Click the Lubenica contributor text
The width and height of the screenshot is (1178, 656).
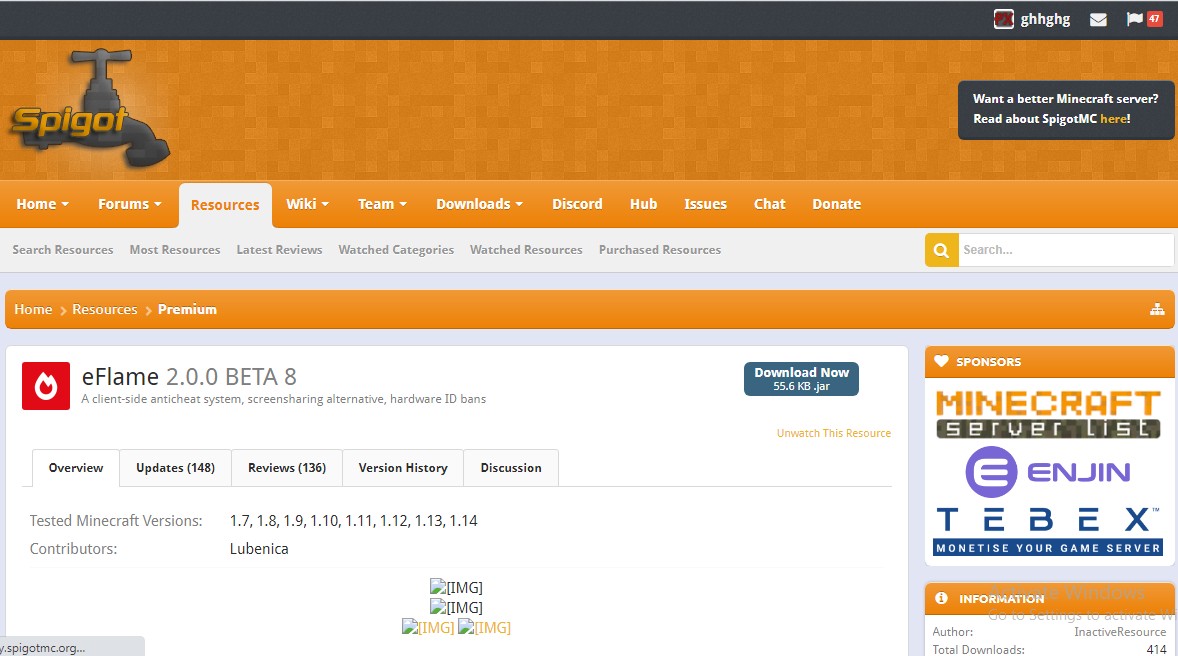[x=259, y=549]
